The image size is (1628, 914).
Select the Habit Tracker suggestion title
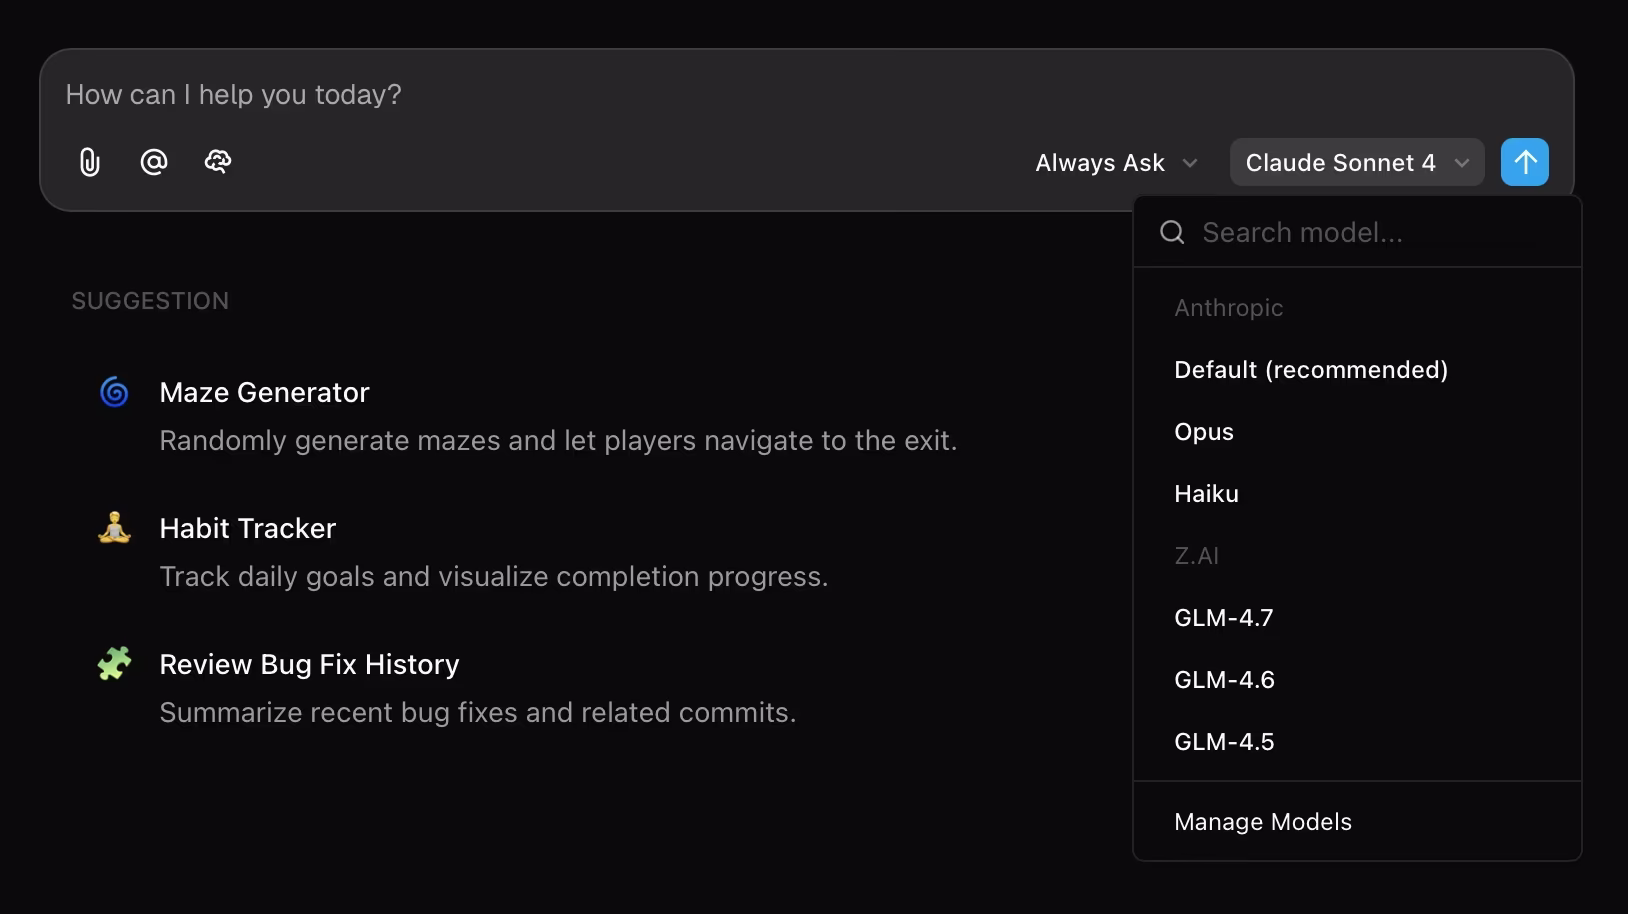248,528
